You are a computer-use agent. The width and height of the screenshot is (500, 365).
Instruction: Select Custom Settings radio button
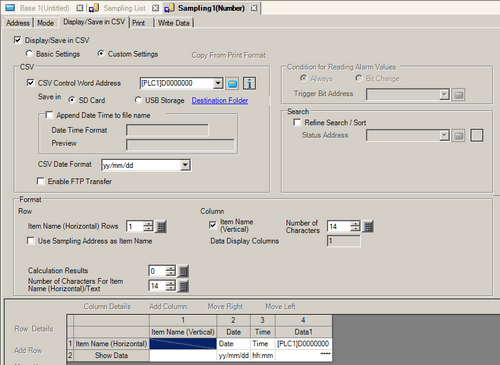(101, 53)
